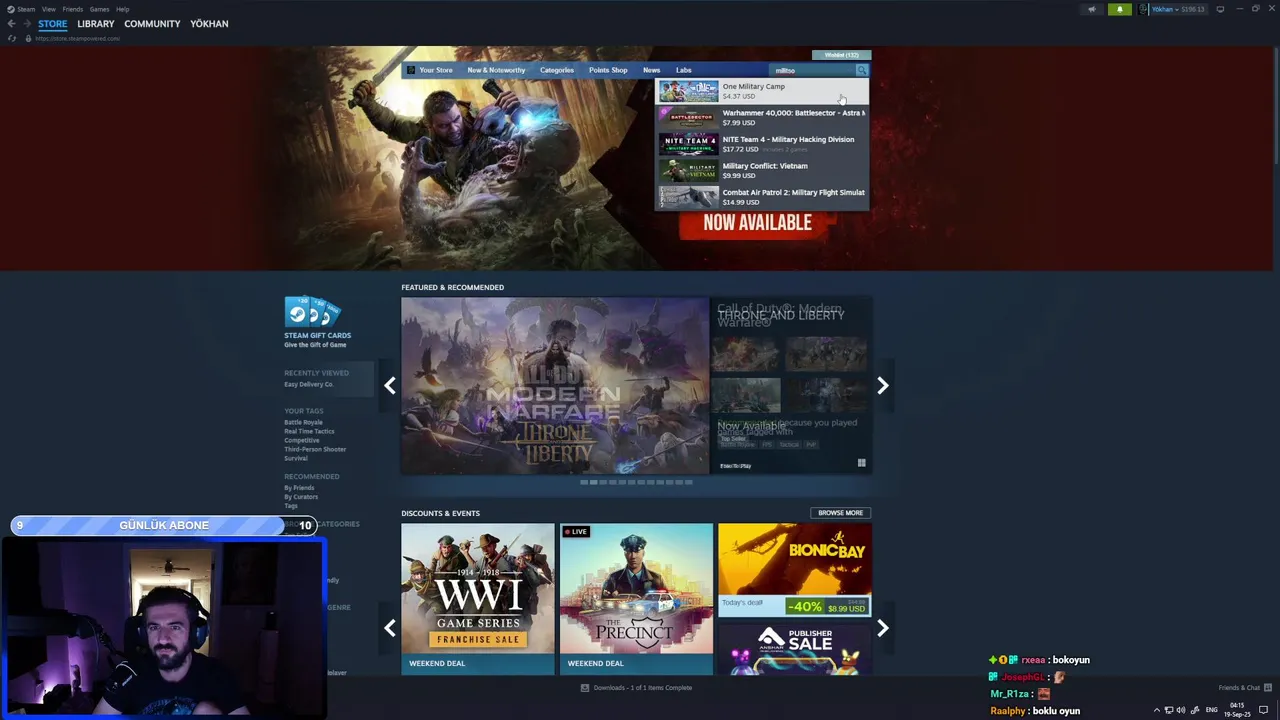Open the Categories nav menu
The width and height of the screenshot is (1280, 720).
coord(557,70)
